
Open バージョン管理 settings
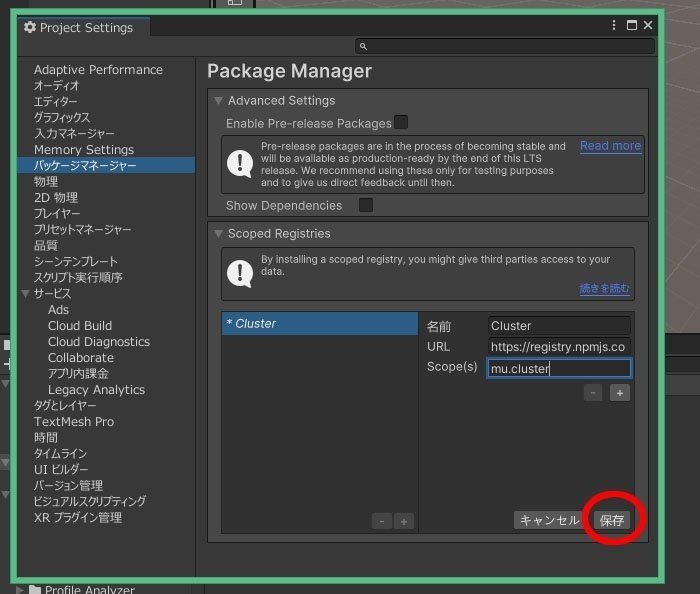68,486
